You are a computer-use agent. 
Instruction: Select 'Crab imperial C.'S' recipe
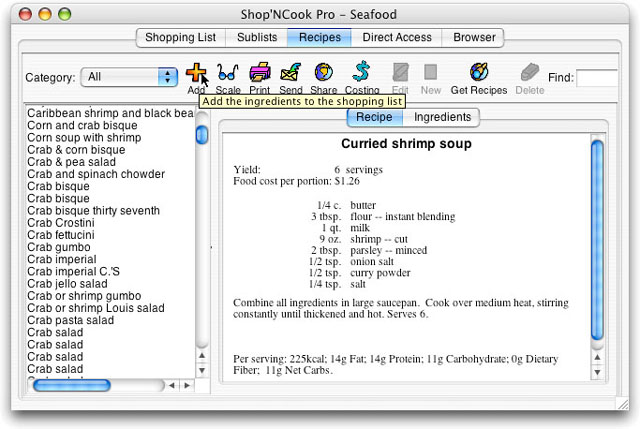point(73,271)
